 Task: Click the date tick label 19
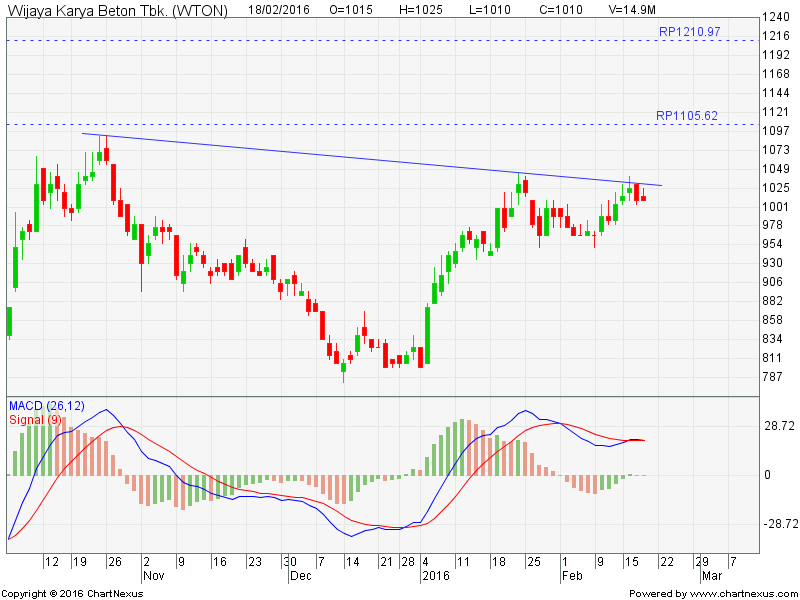point(80,562)
